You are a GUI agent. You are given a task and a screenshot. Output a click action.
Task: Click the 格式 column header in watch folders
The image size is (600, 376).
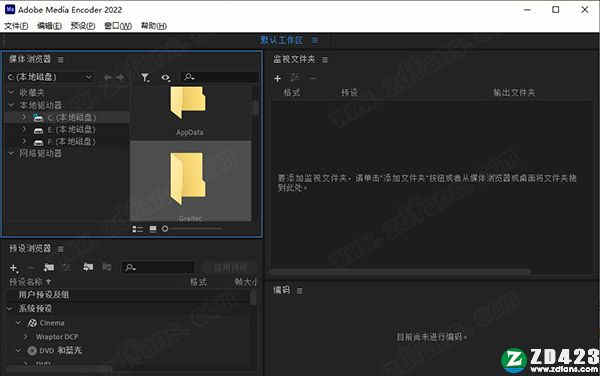(292, 93)
